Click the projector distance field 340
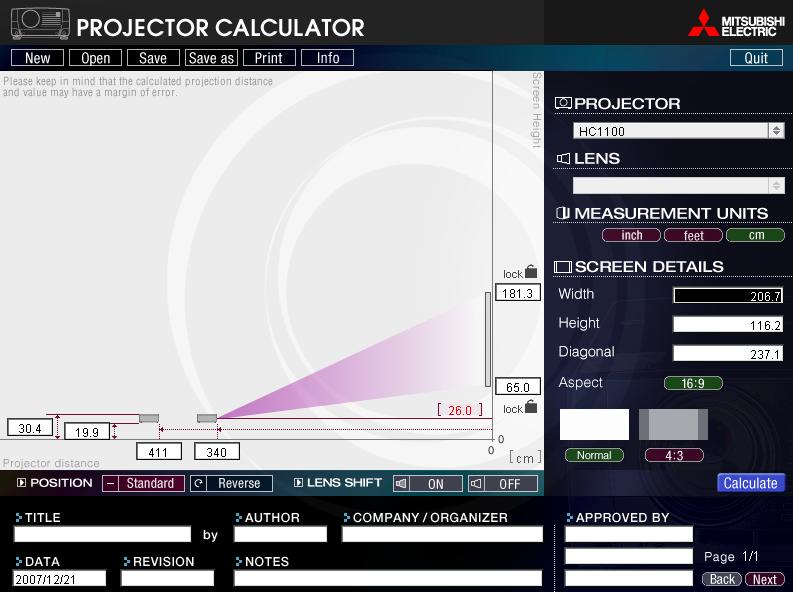This screenshot has width=793, height=592. (217, 452)
